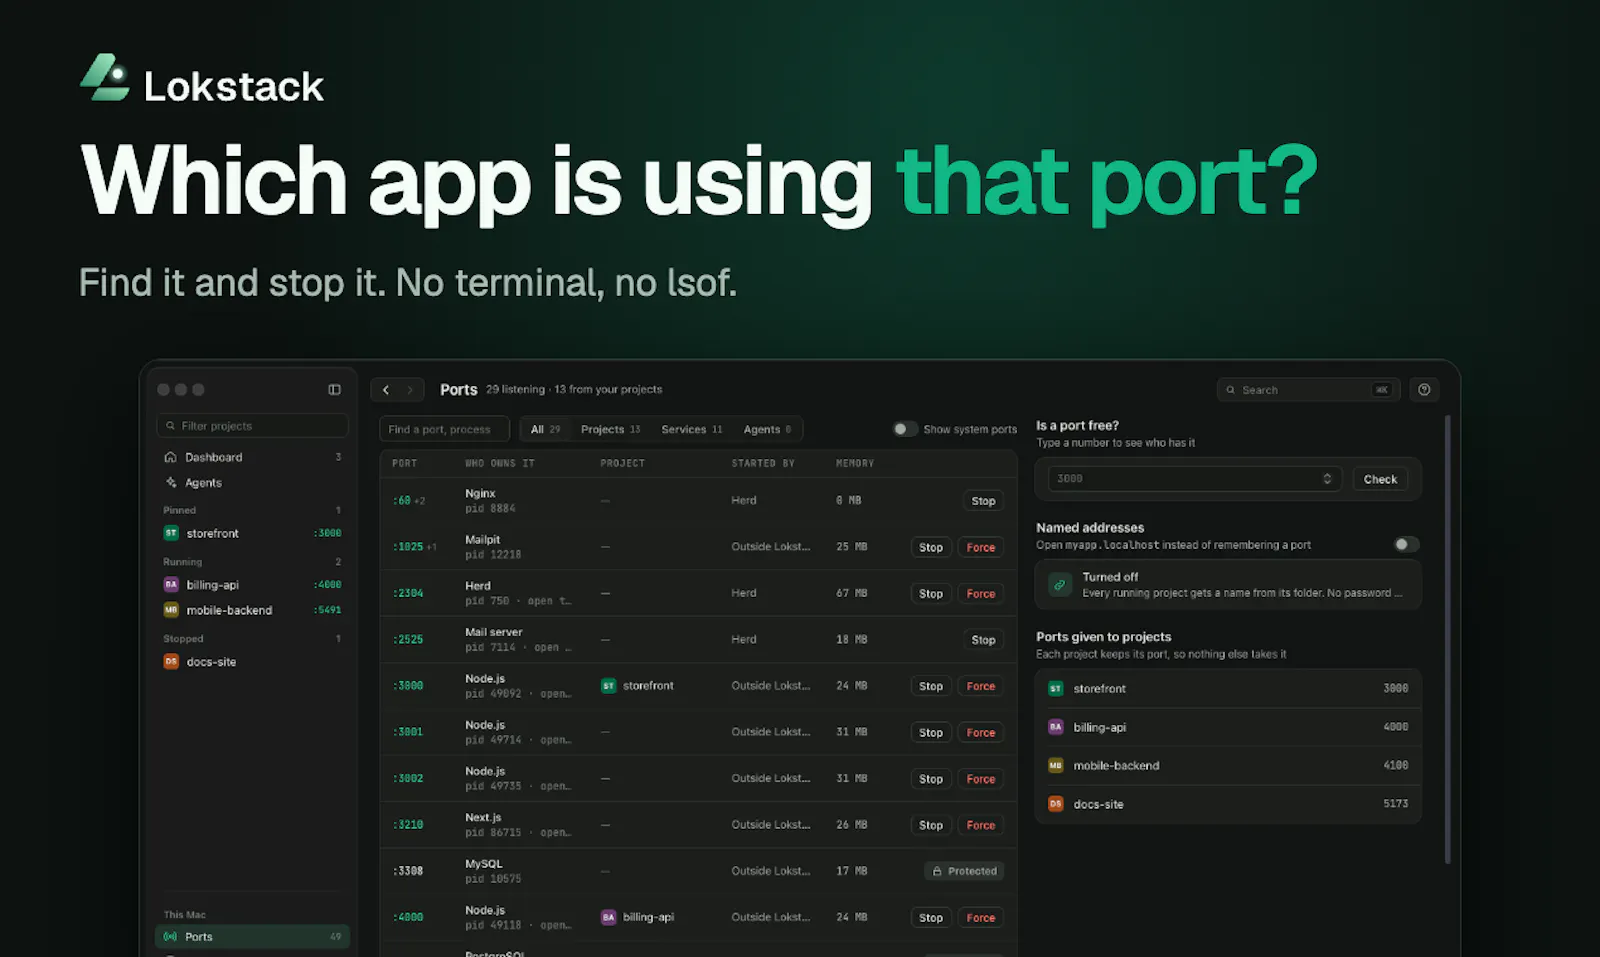Viewport: 1600px width, 957px height.
Task: Stop Node.js on port 3001
Action: point(931,733)
